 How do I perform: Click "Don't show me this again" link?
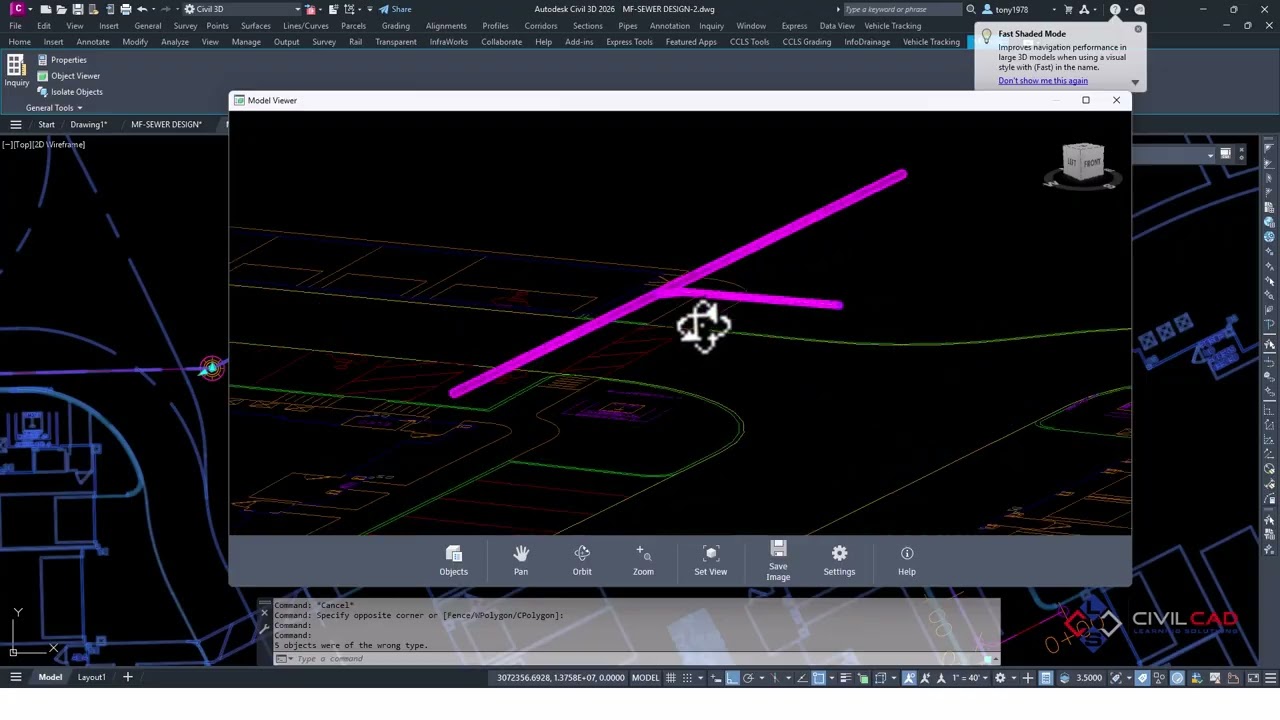[x=1043, y=81]
